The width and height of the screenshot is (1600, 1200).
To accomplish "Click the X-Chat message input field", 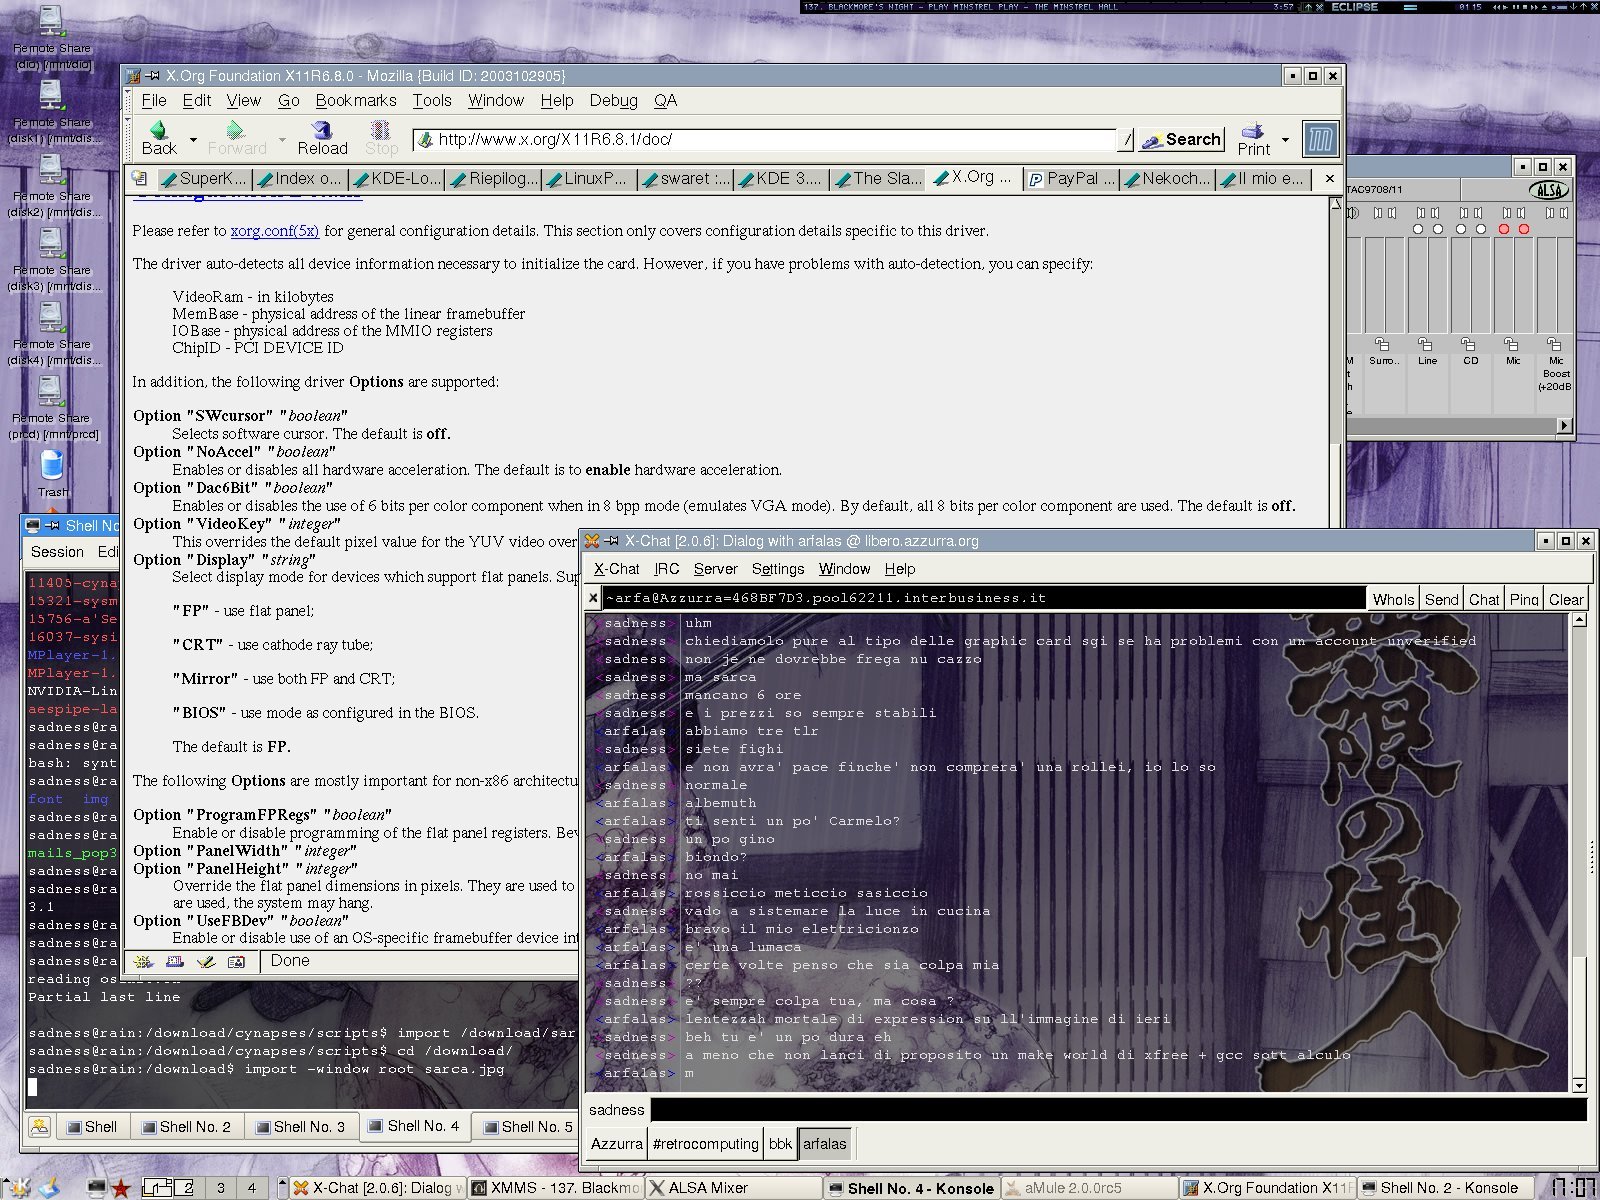I will point(1118,1109).
